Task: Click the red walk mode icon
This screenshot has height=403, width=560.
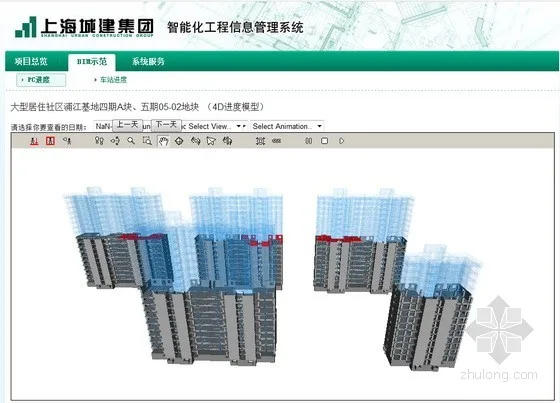Action: point(34,141)
